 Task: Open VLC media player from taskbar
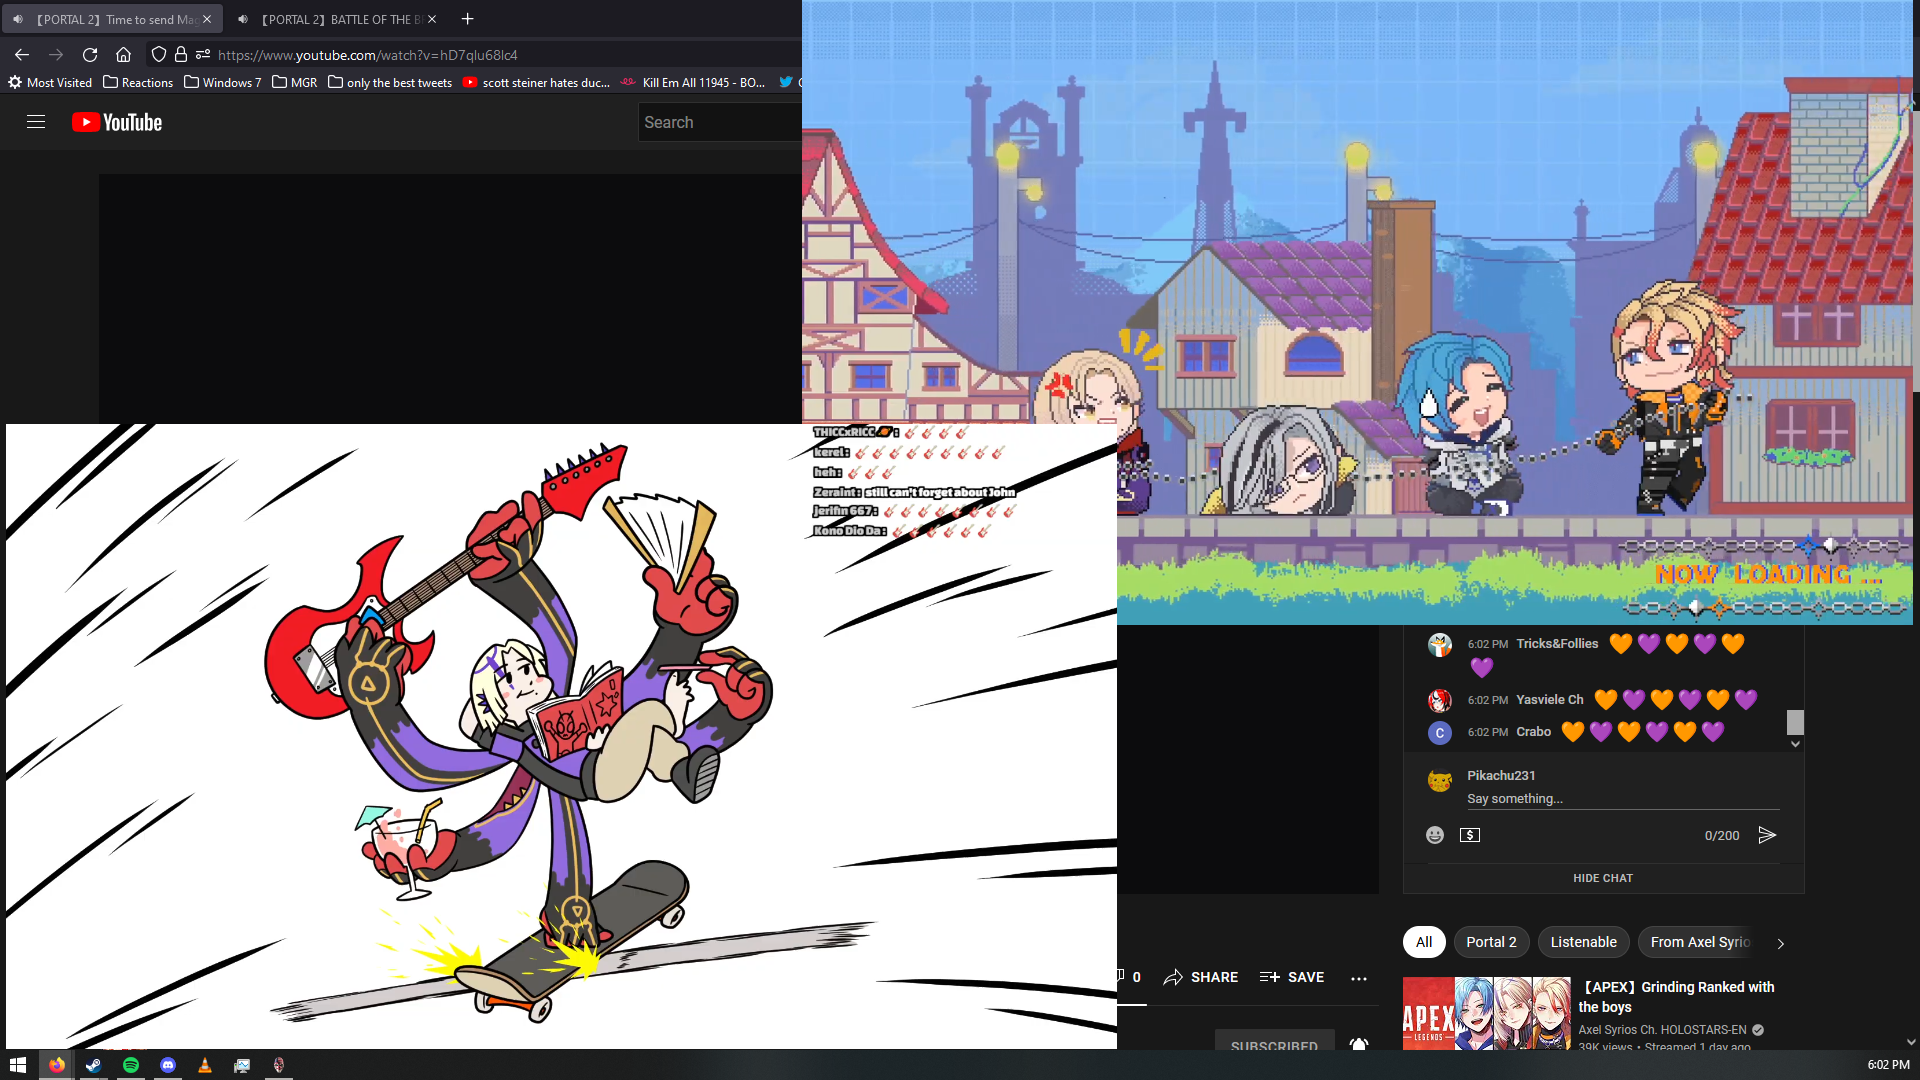(x=205, y=1065)
